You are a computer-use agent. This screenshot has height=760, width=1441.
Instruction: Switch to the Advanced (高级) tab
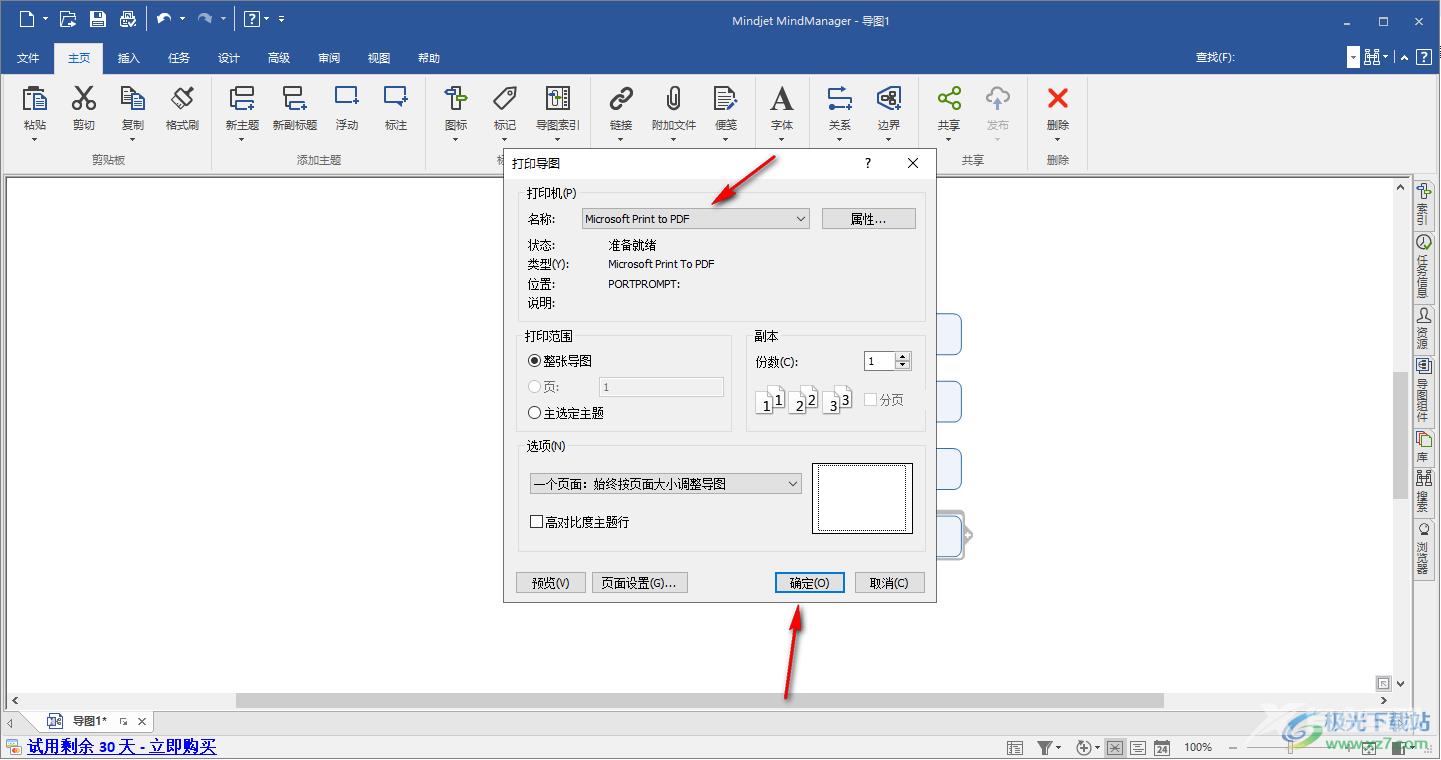(x=279, y=58)
